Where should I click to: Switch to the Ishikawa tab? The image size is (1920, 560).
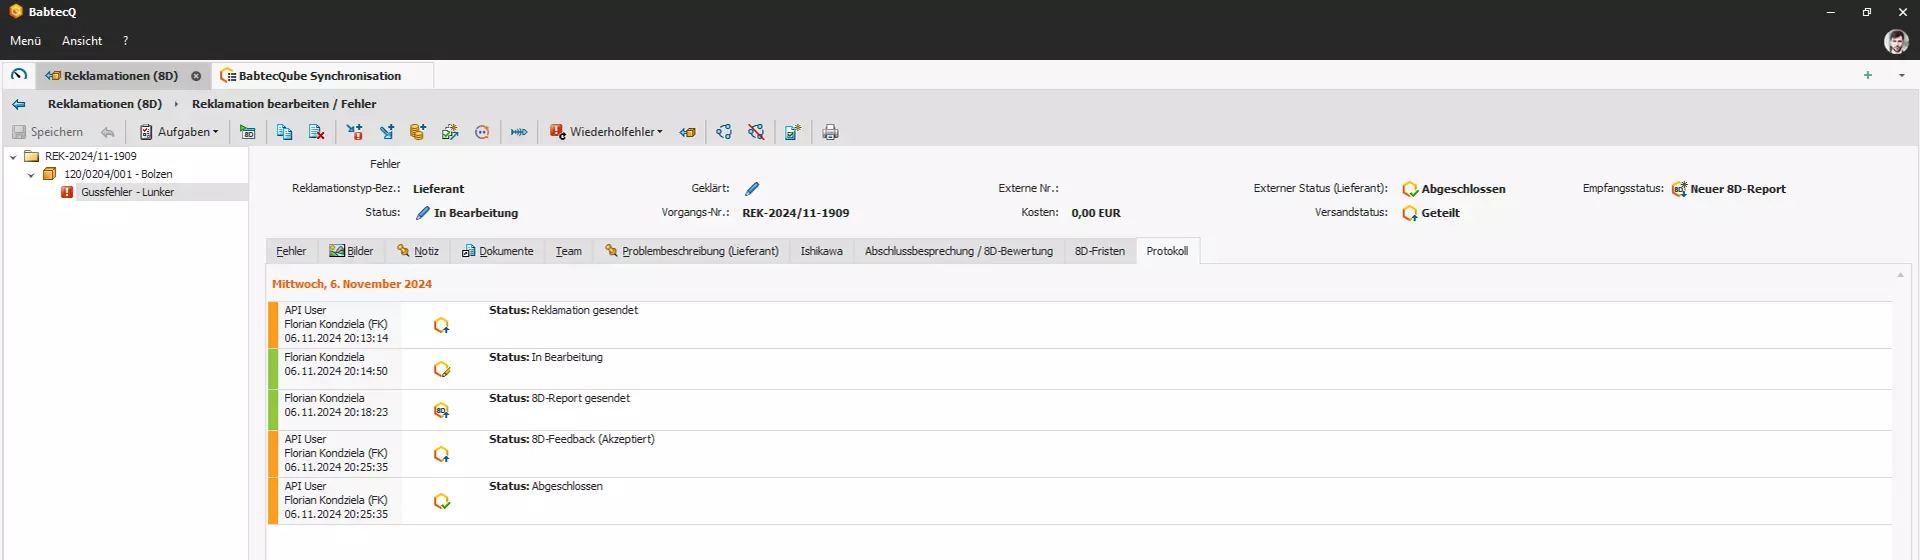point(821,251)
